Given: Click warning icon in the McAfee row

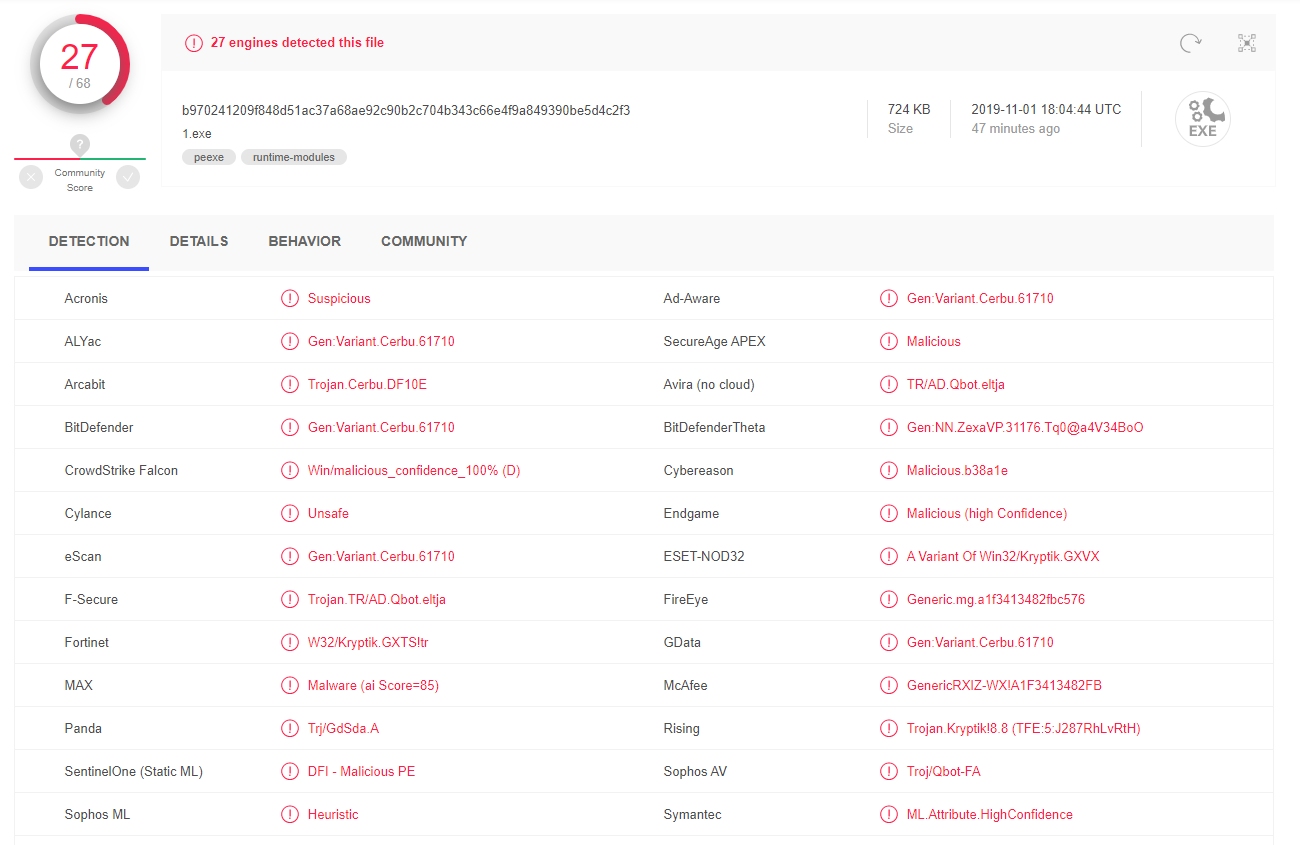Looking at the screenshot, I should (x=889, y=685).
